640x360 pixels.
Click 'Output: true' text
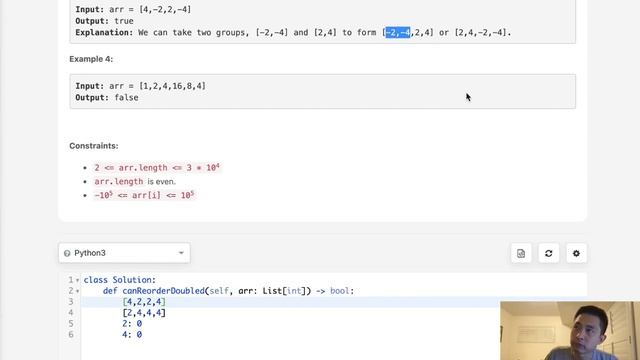coord(104,21)
